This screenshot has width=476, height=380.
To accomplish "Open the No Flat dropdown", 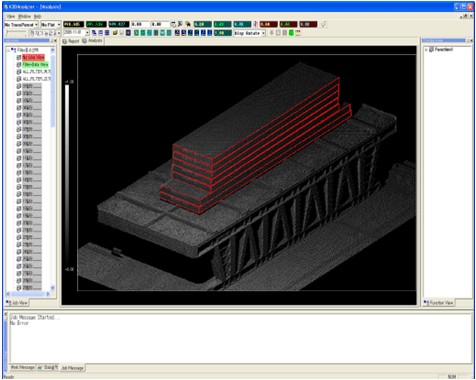I will (x=51, y=25).
